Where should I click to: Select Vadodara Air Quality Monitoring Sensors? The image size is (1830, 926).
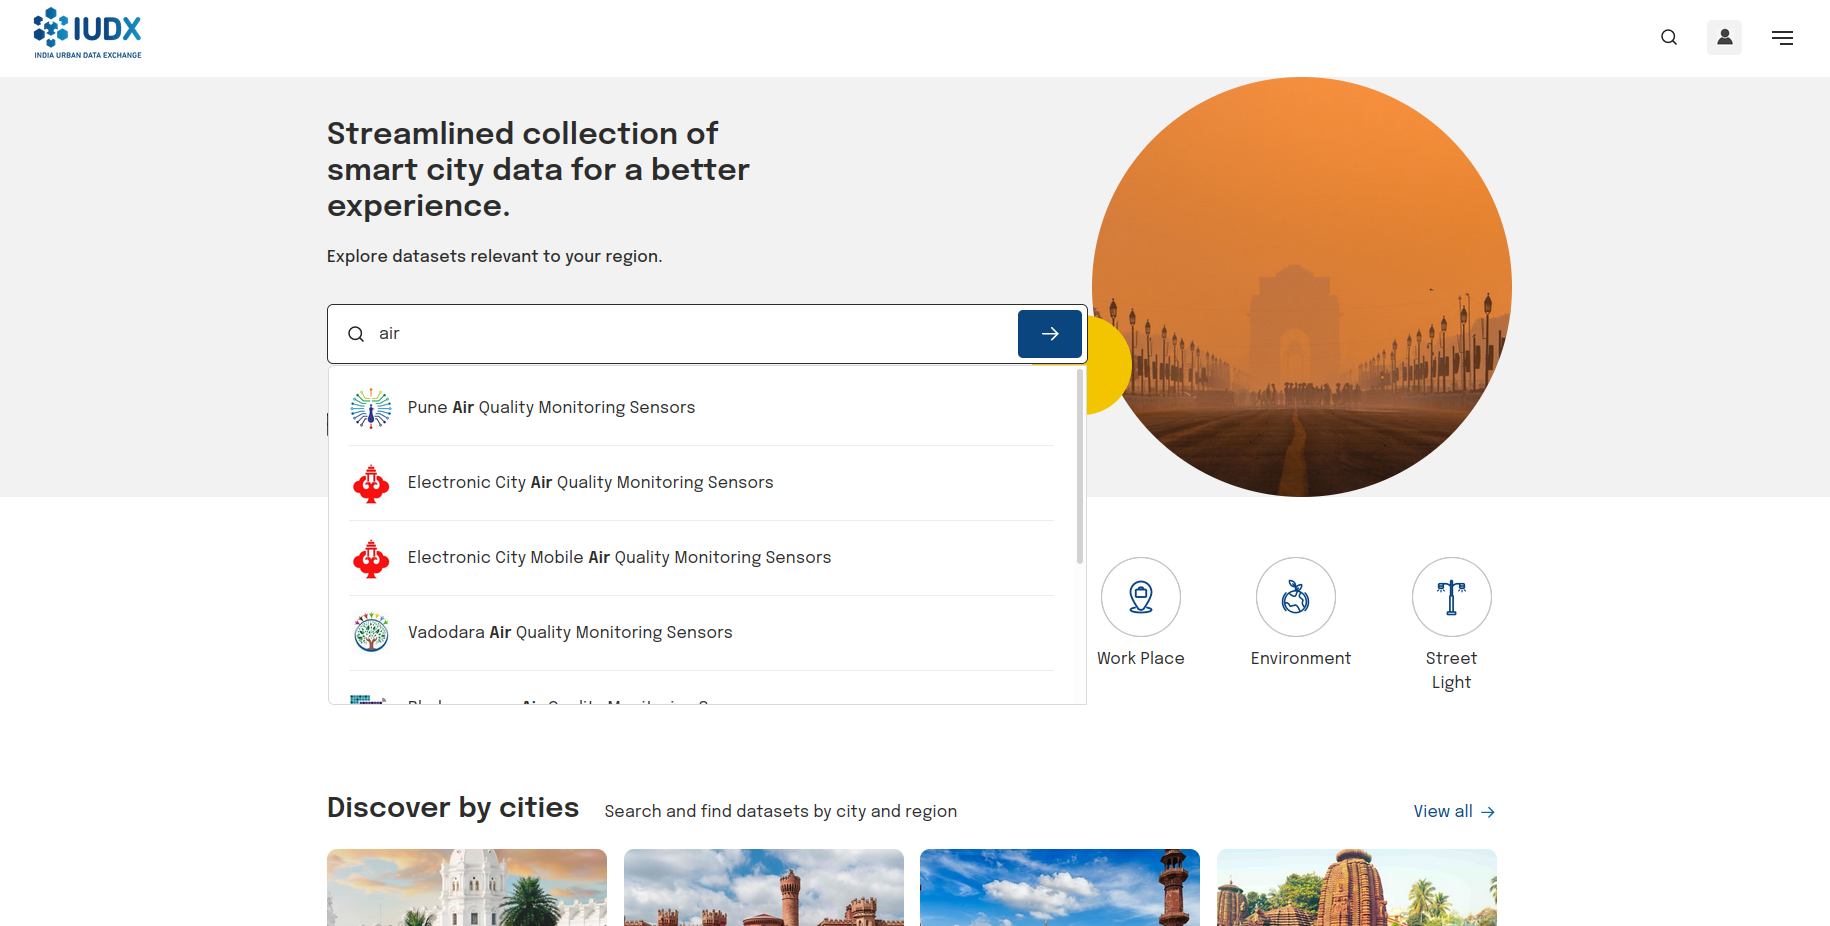click(x=570, y=633)
